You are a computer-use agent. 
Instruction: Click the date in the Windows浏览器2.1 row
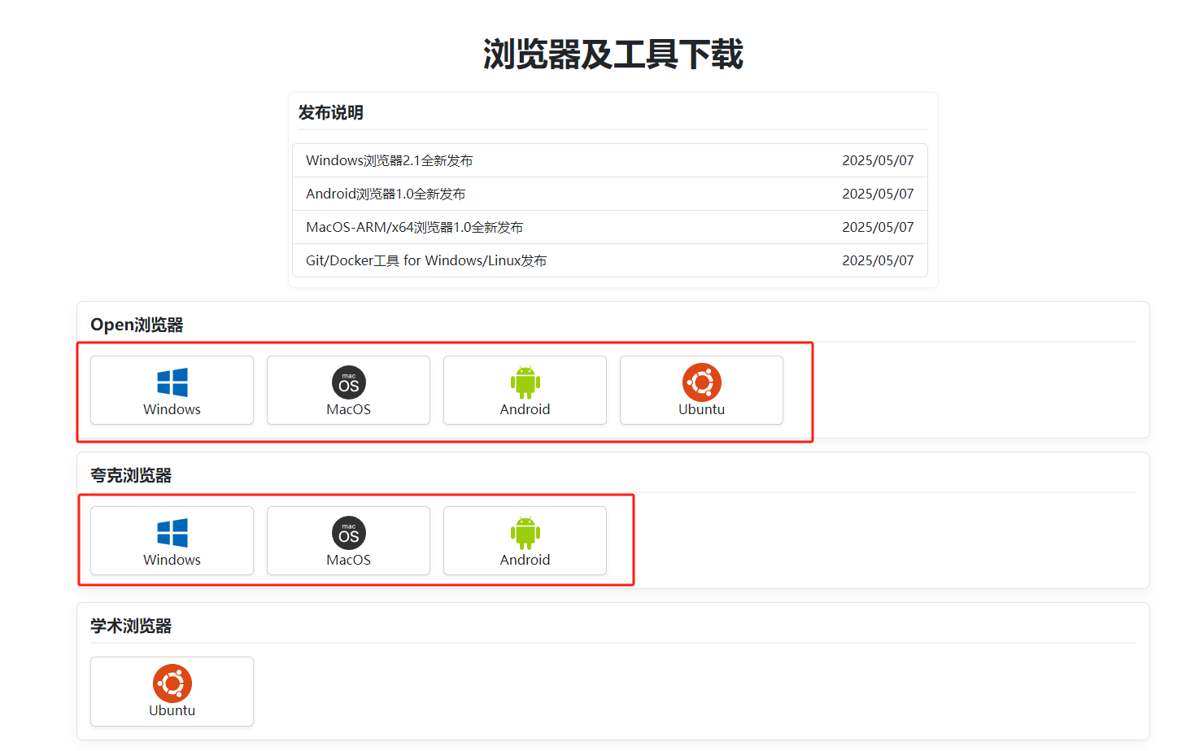878,161
